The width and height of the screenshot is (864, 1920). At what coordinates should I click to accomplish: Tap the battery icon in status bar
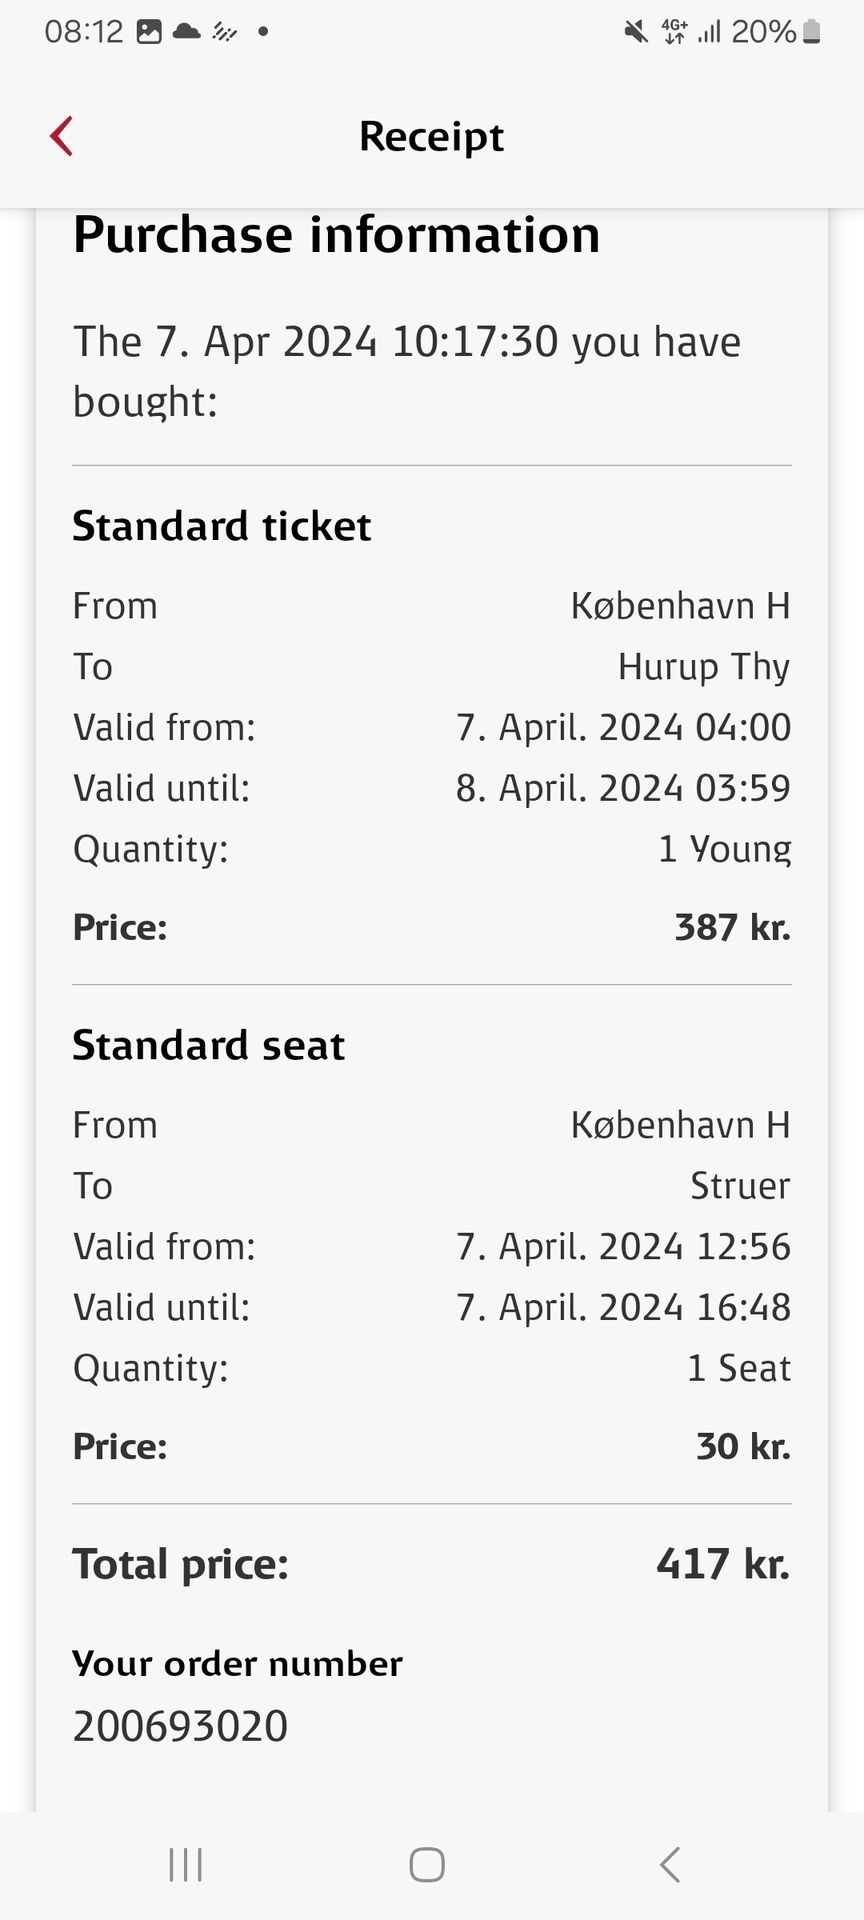812,32
